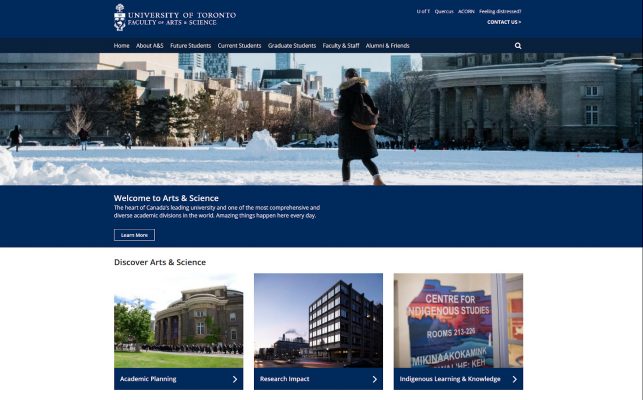Viewport: 643px width, 400px height.
Task: Open the Academic Planning building photo
Action: coord(178,321)
